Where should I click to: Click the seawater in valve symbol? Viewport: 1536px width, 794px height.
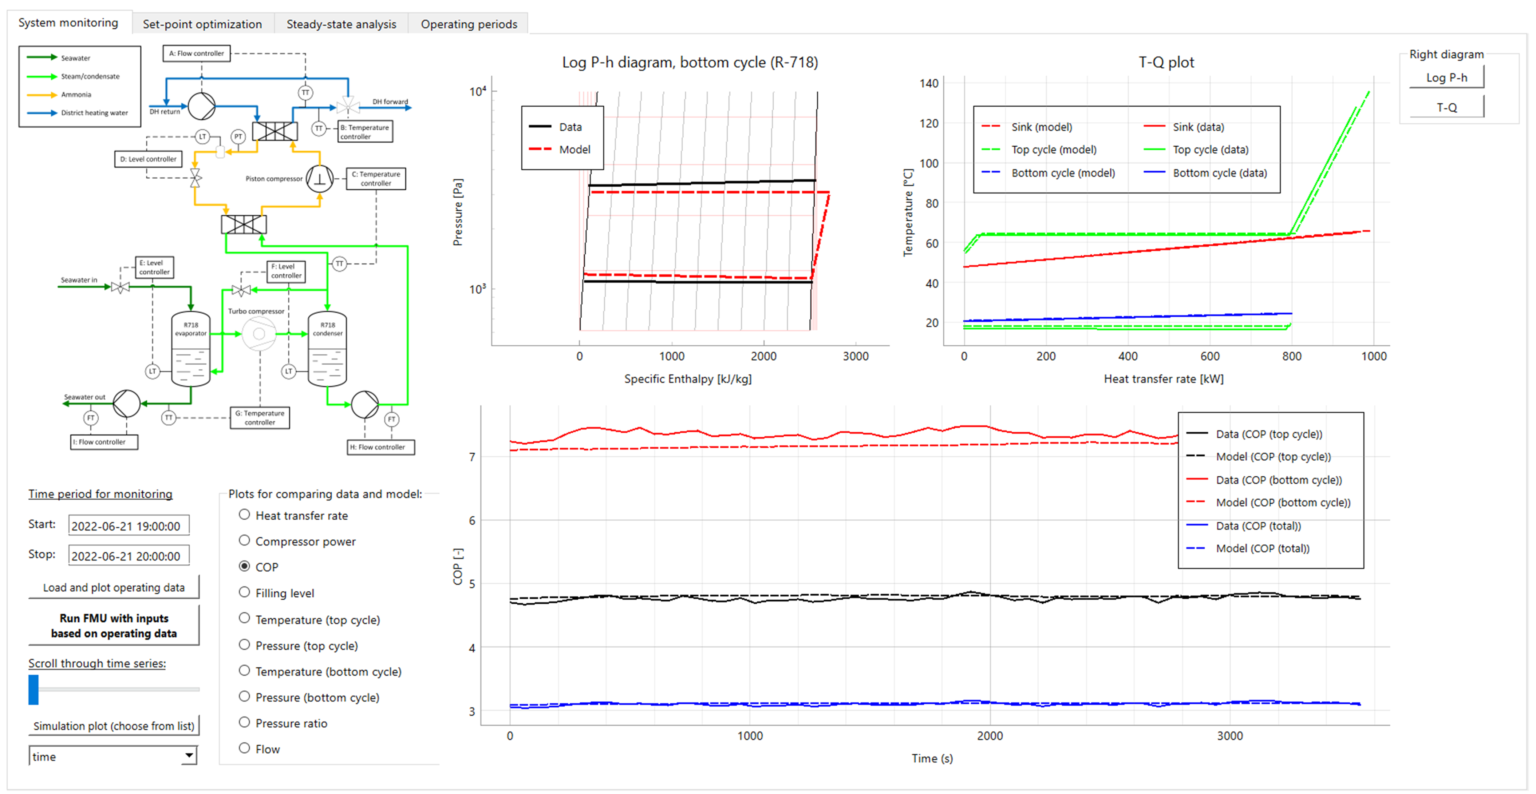coord(121,288)
